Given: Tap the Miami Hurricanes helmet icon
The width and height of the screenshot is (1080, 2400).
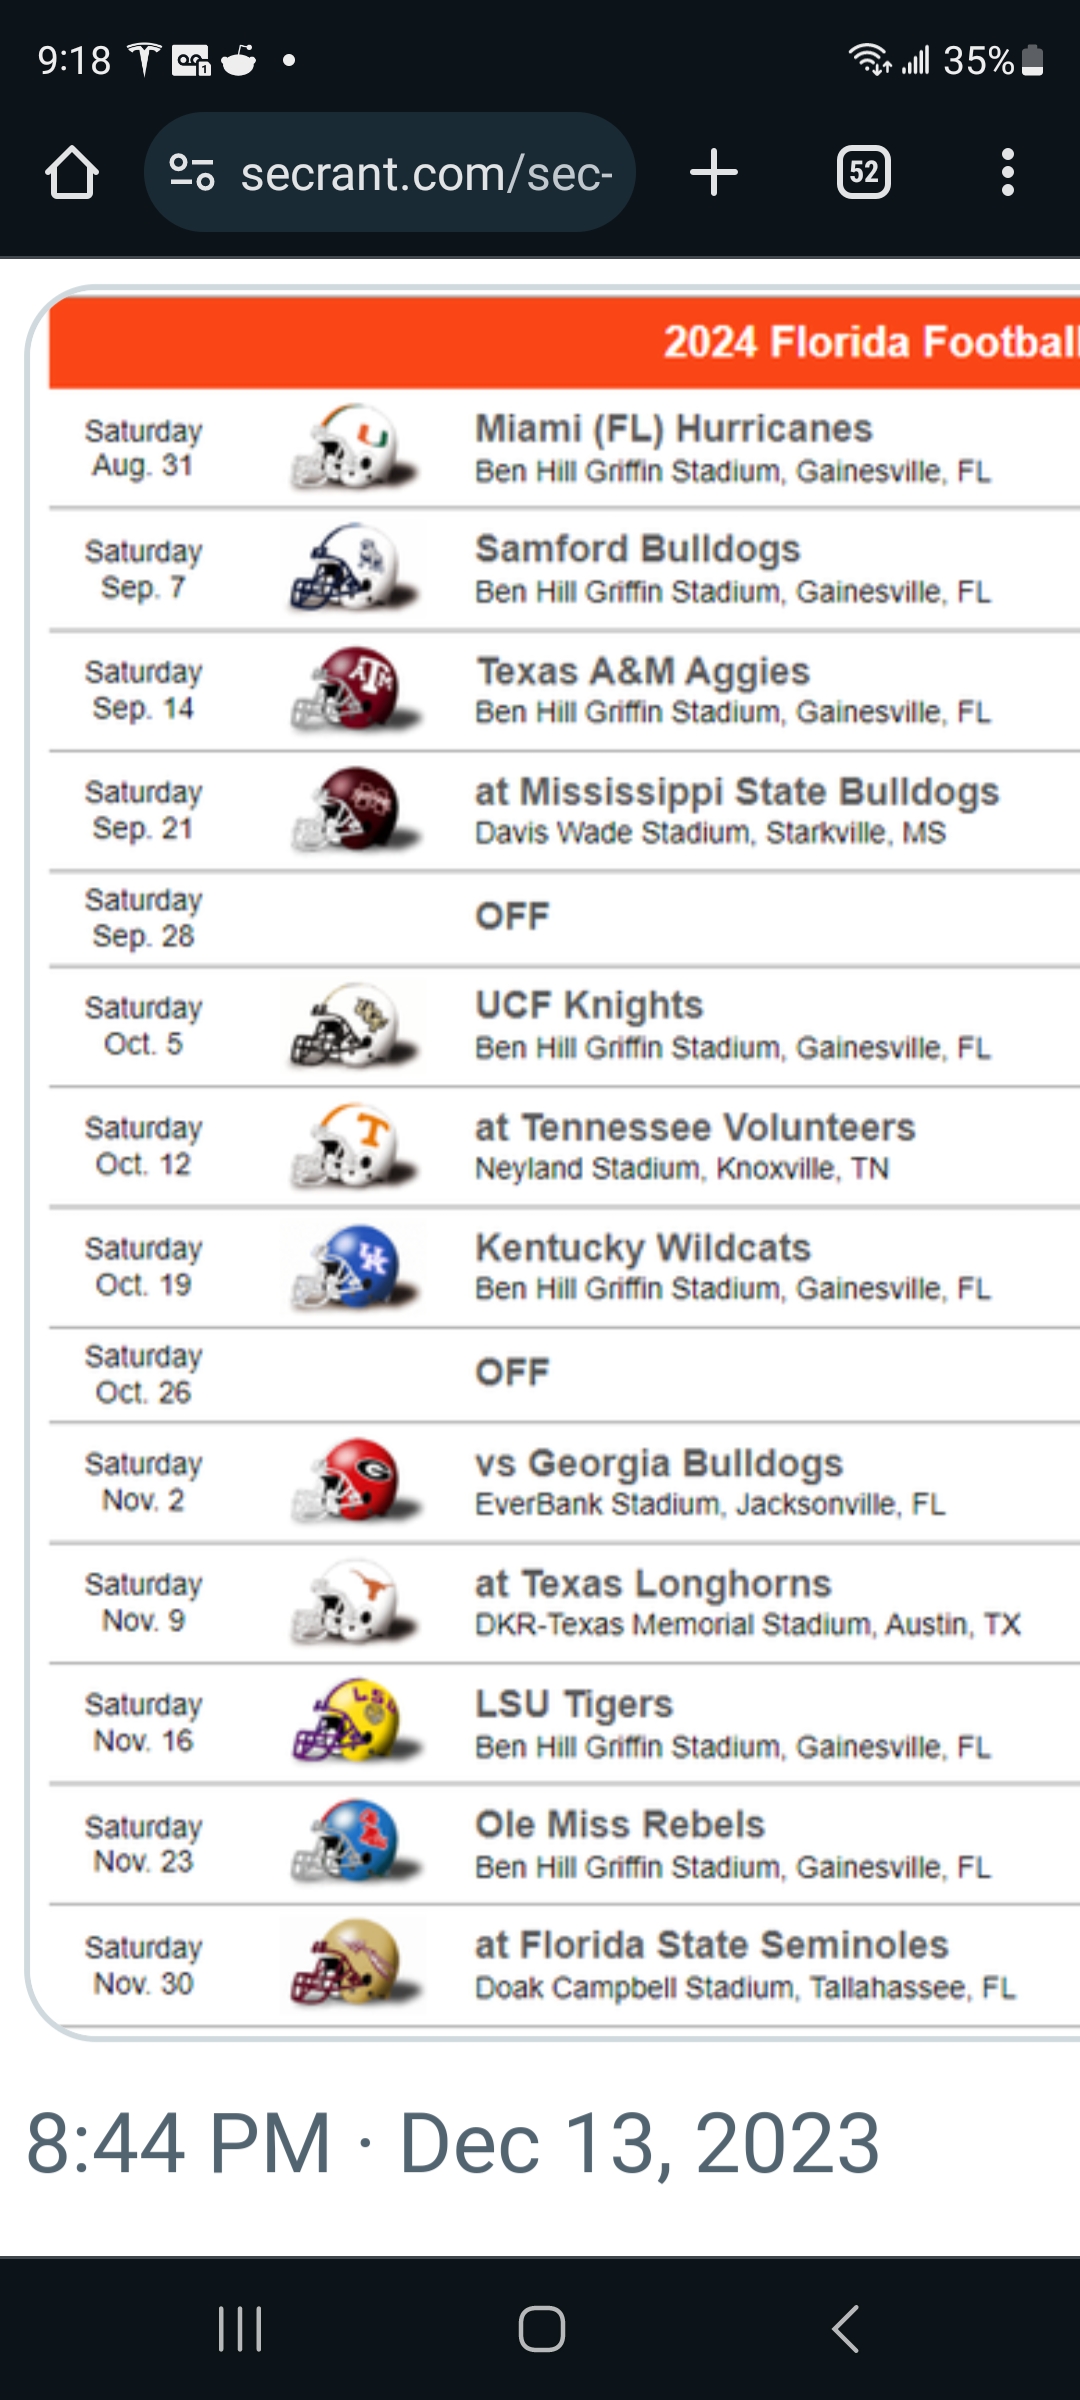Looking at the screenshot, I should pos(354,447).
